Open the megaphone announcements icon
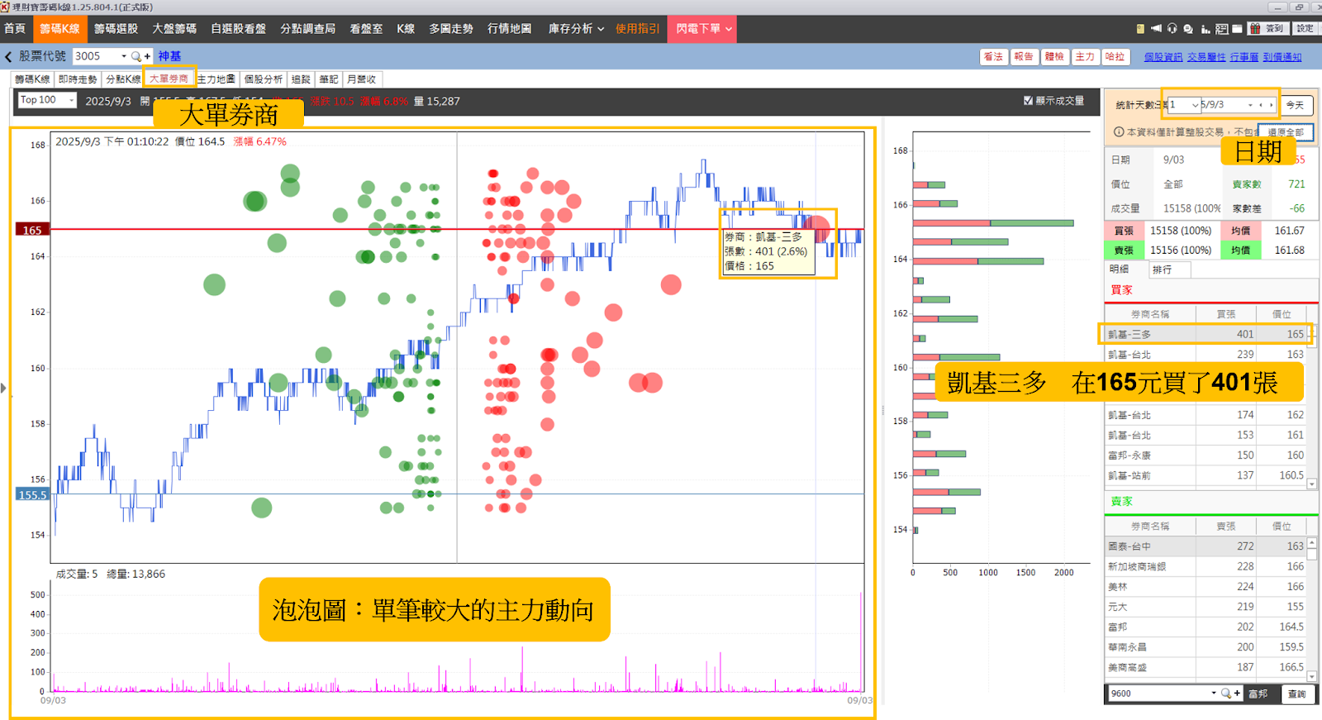Screen dimensions: 1322x720 pyautogui.click(x=1156, y=28)
